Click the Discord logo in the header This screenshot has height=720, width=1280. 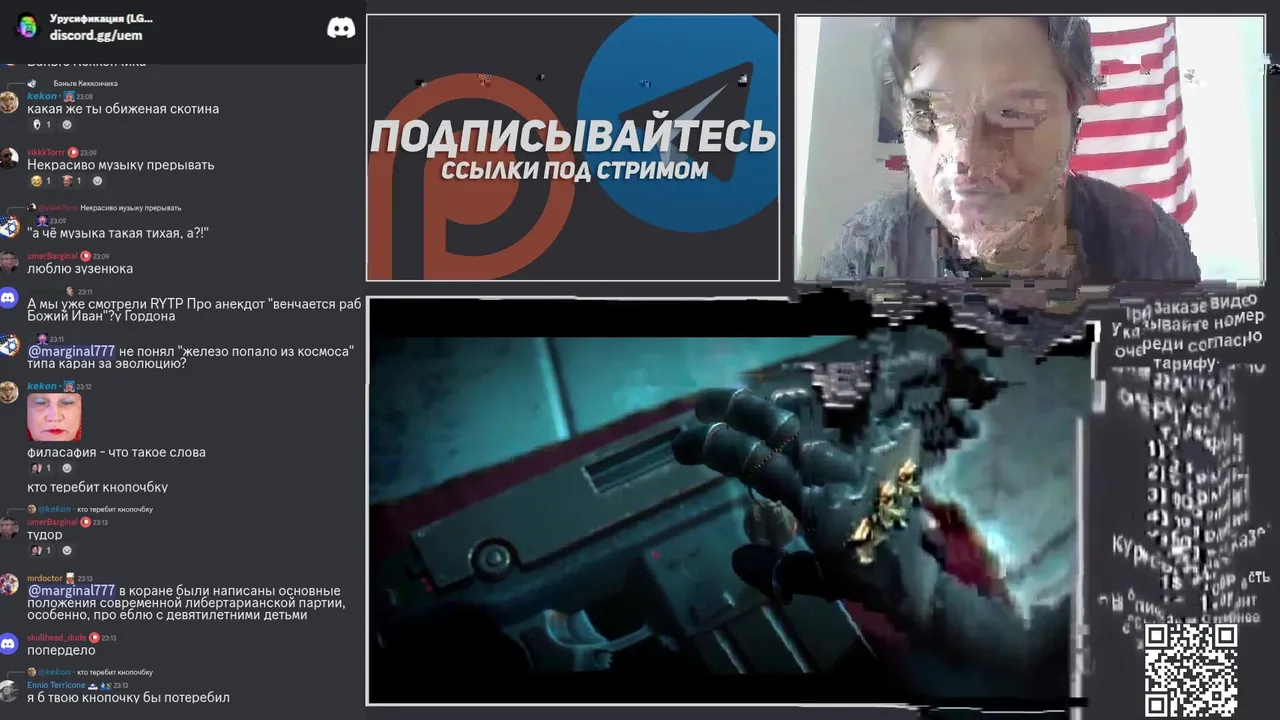pos(341,28)
